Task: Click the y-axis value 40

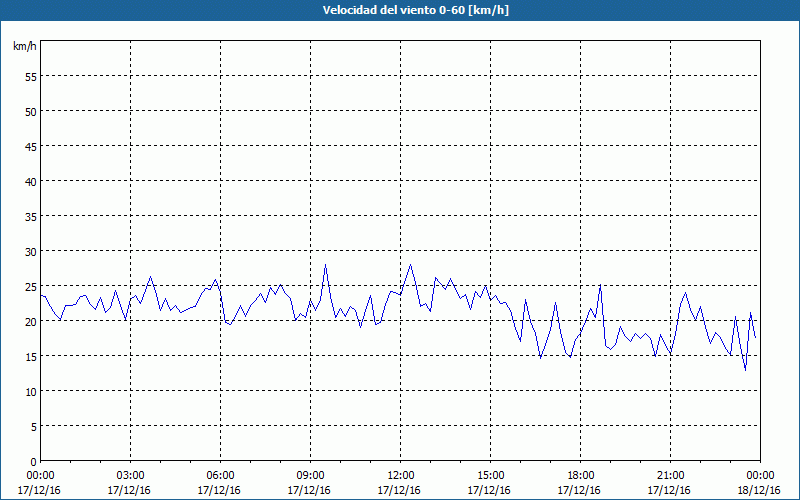Action: tap(31, 182)
